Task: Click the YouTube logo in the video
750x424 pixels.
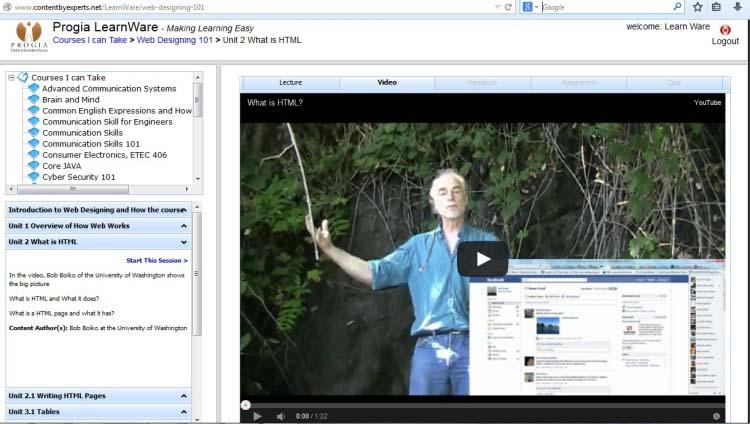Action: (707, 102)
